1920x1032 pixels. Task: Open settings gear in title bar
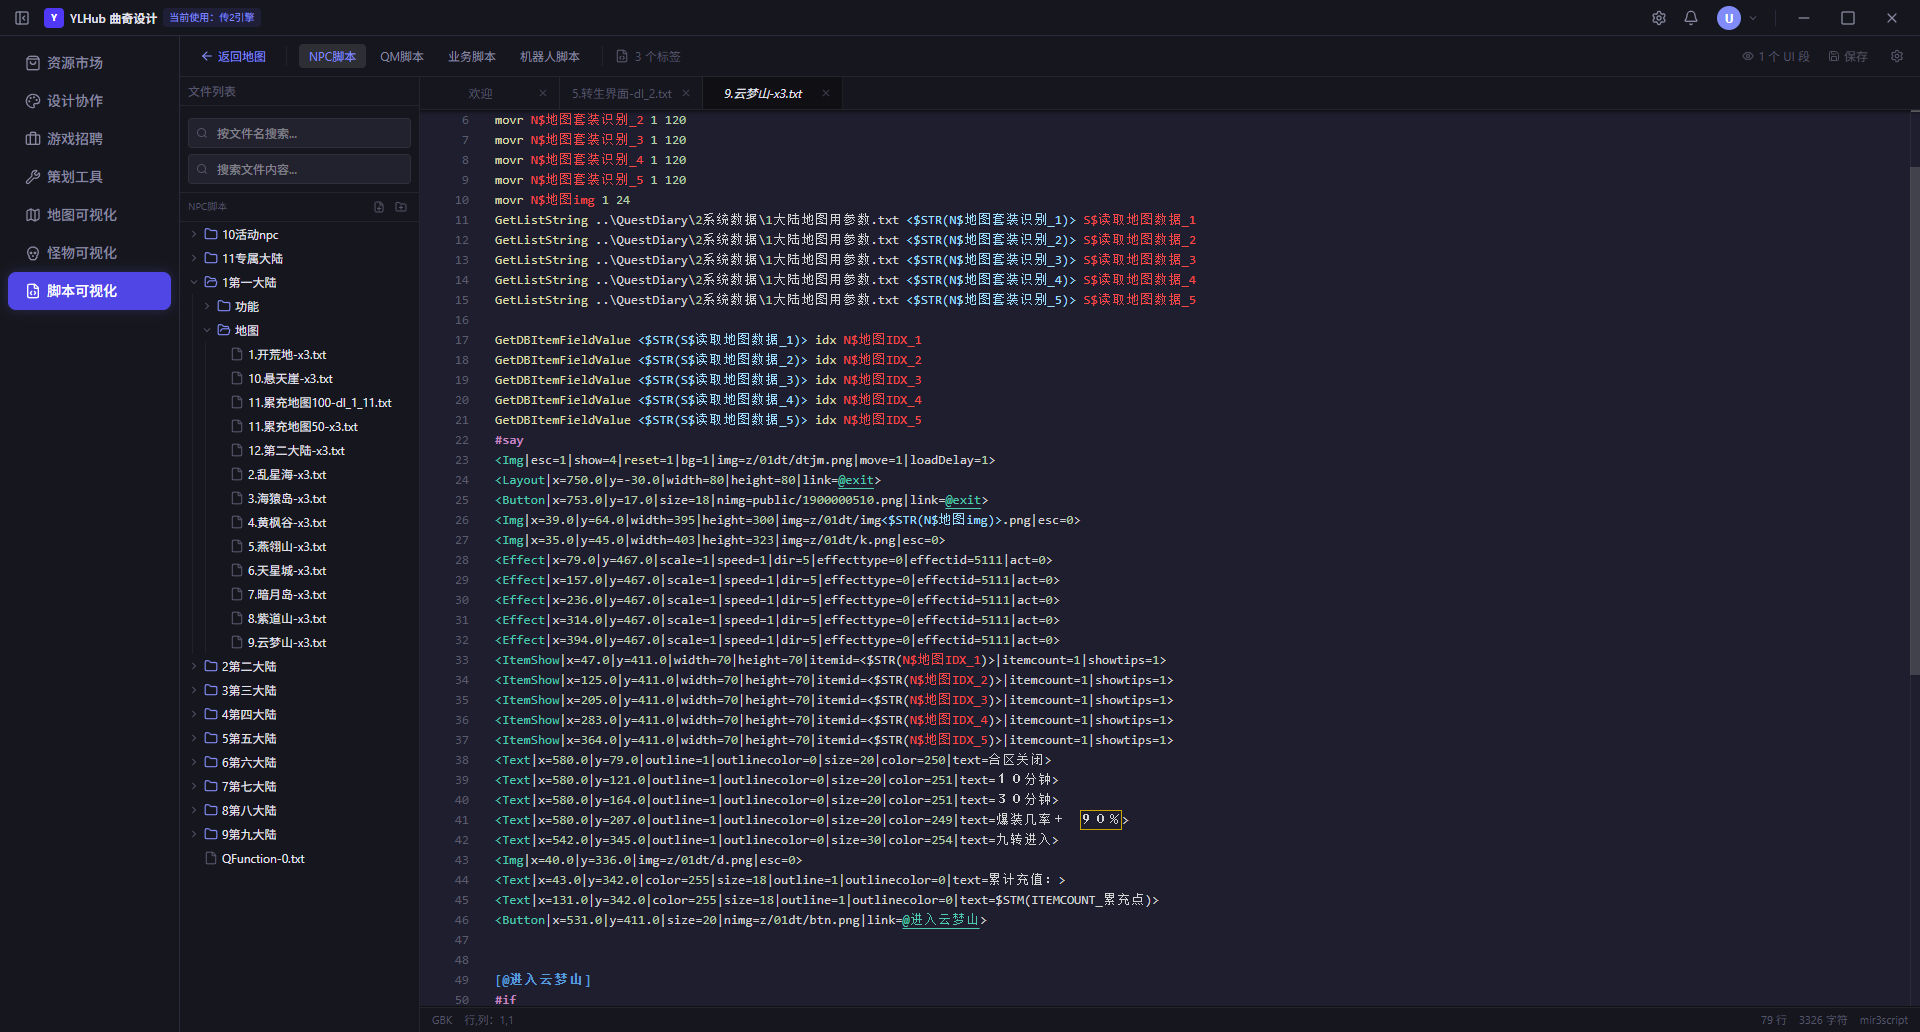pyautogui.click(x=1659, y=18)
